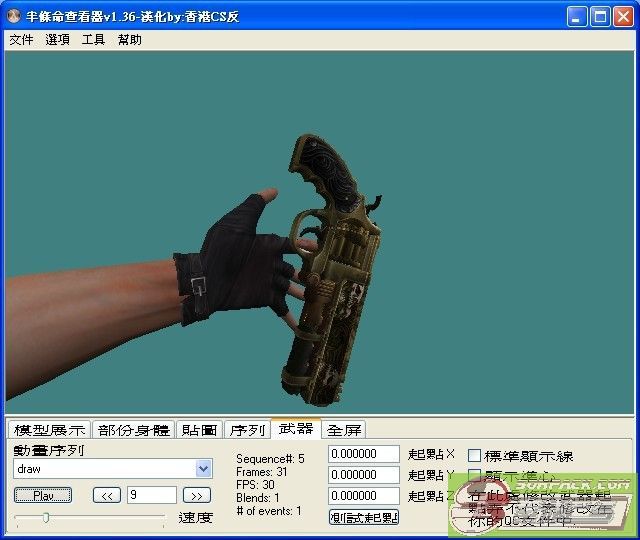Click the 測試起點 button
The height and width of the screenshot is (540, 640).
(x=363, y=517)
